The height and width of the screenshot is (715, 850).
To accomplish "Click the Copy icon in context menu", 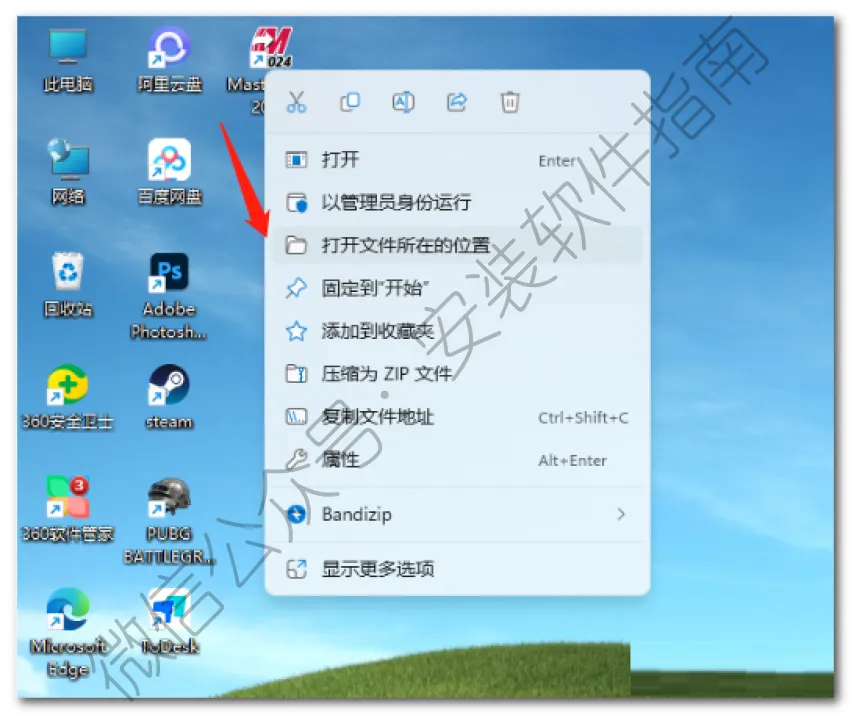I will click(350, 102).
